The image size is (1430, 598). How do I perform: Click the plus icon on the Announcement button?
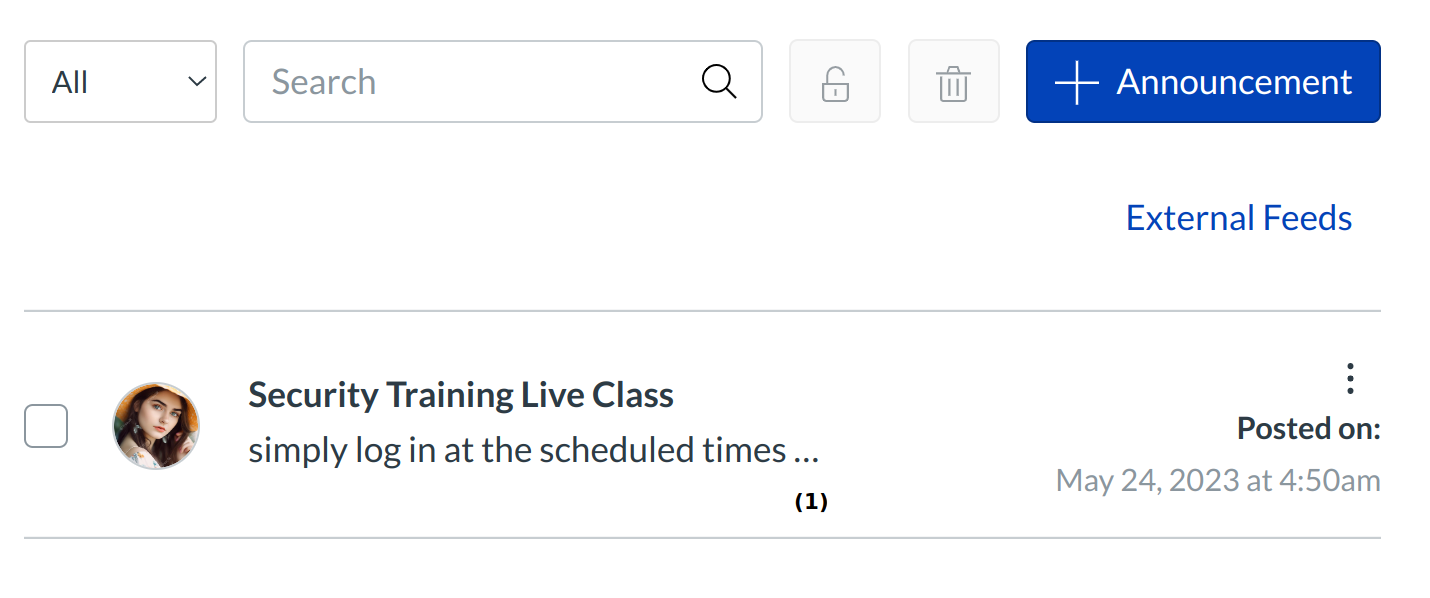point(1077,82)
